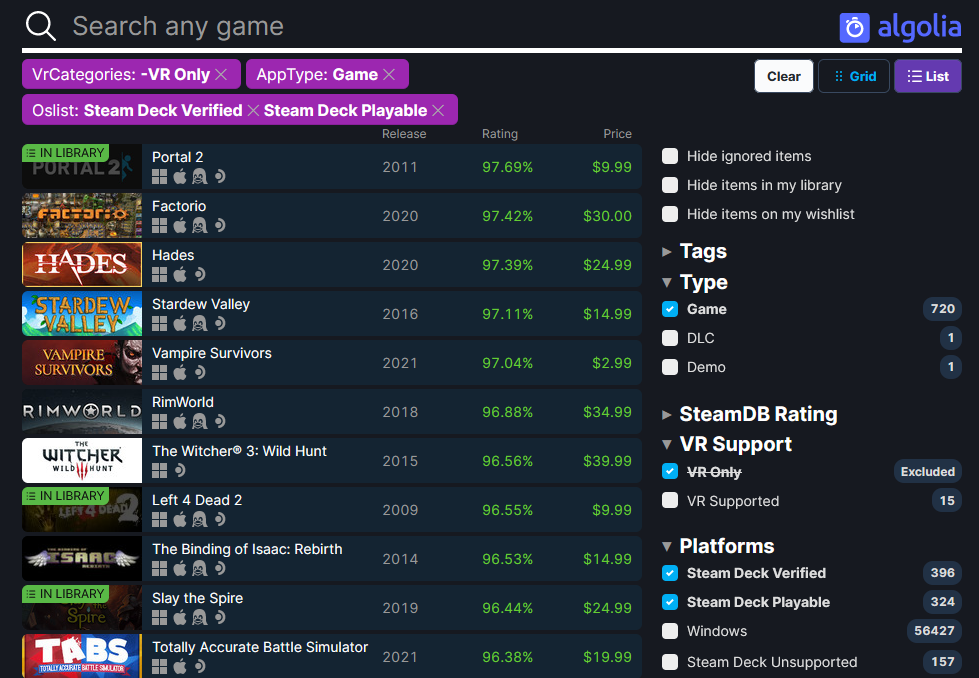Open The Witcher 3: Wild Hunt link
The height and width of the screenshot is (678, 979).
pyautogui.click(x=239, y=451)
